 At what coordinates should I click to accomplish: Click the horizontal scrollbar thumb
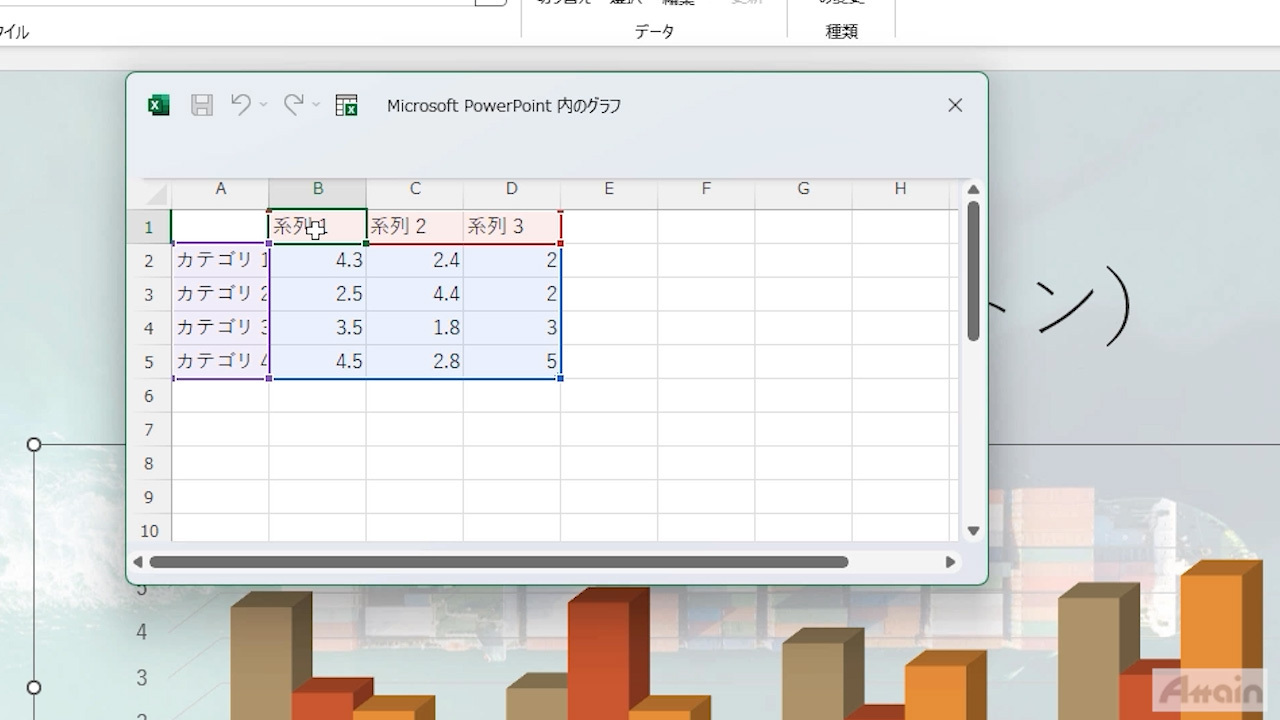tap(499, 562)
